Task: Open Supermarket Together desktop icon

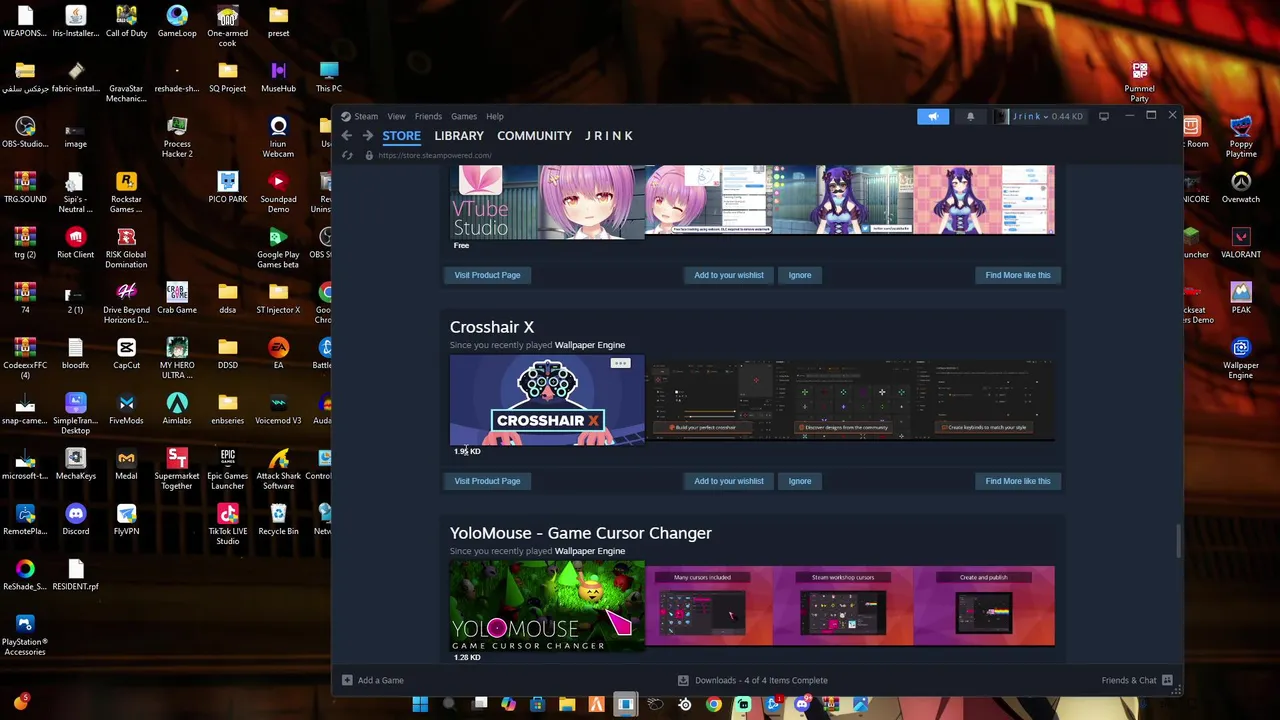Action: 177,469
